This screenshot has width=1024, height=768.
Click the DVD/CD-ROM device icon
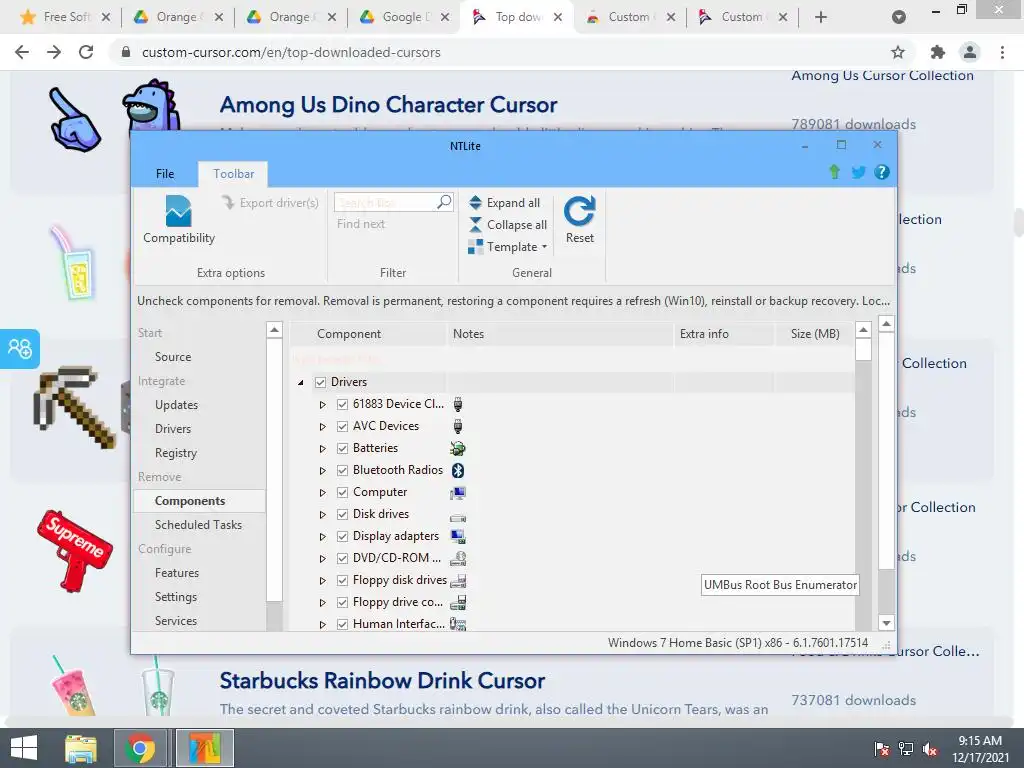[x=458, y=558]
